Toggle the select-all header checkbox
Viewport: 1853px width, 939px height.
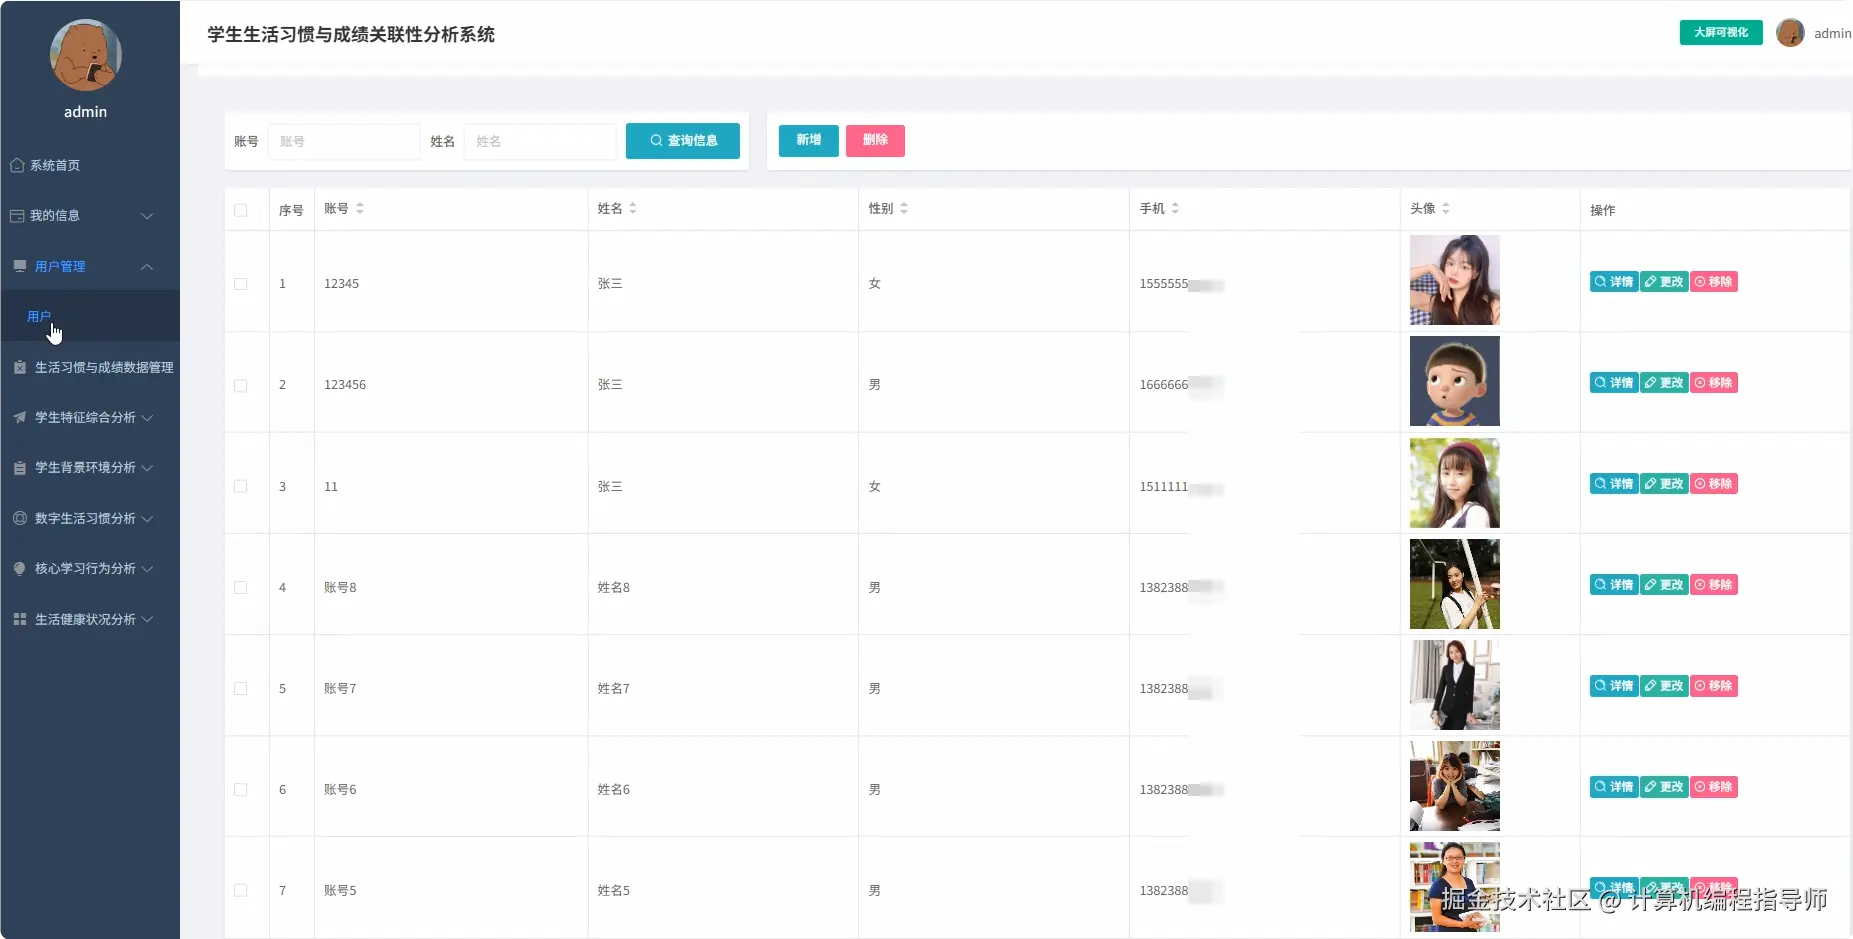pos(240,210)
